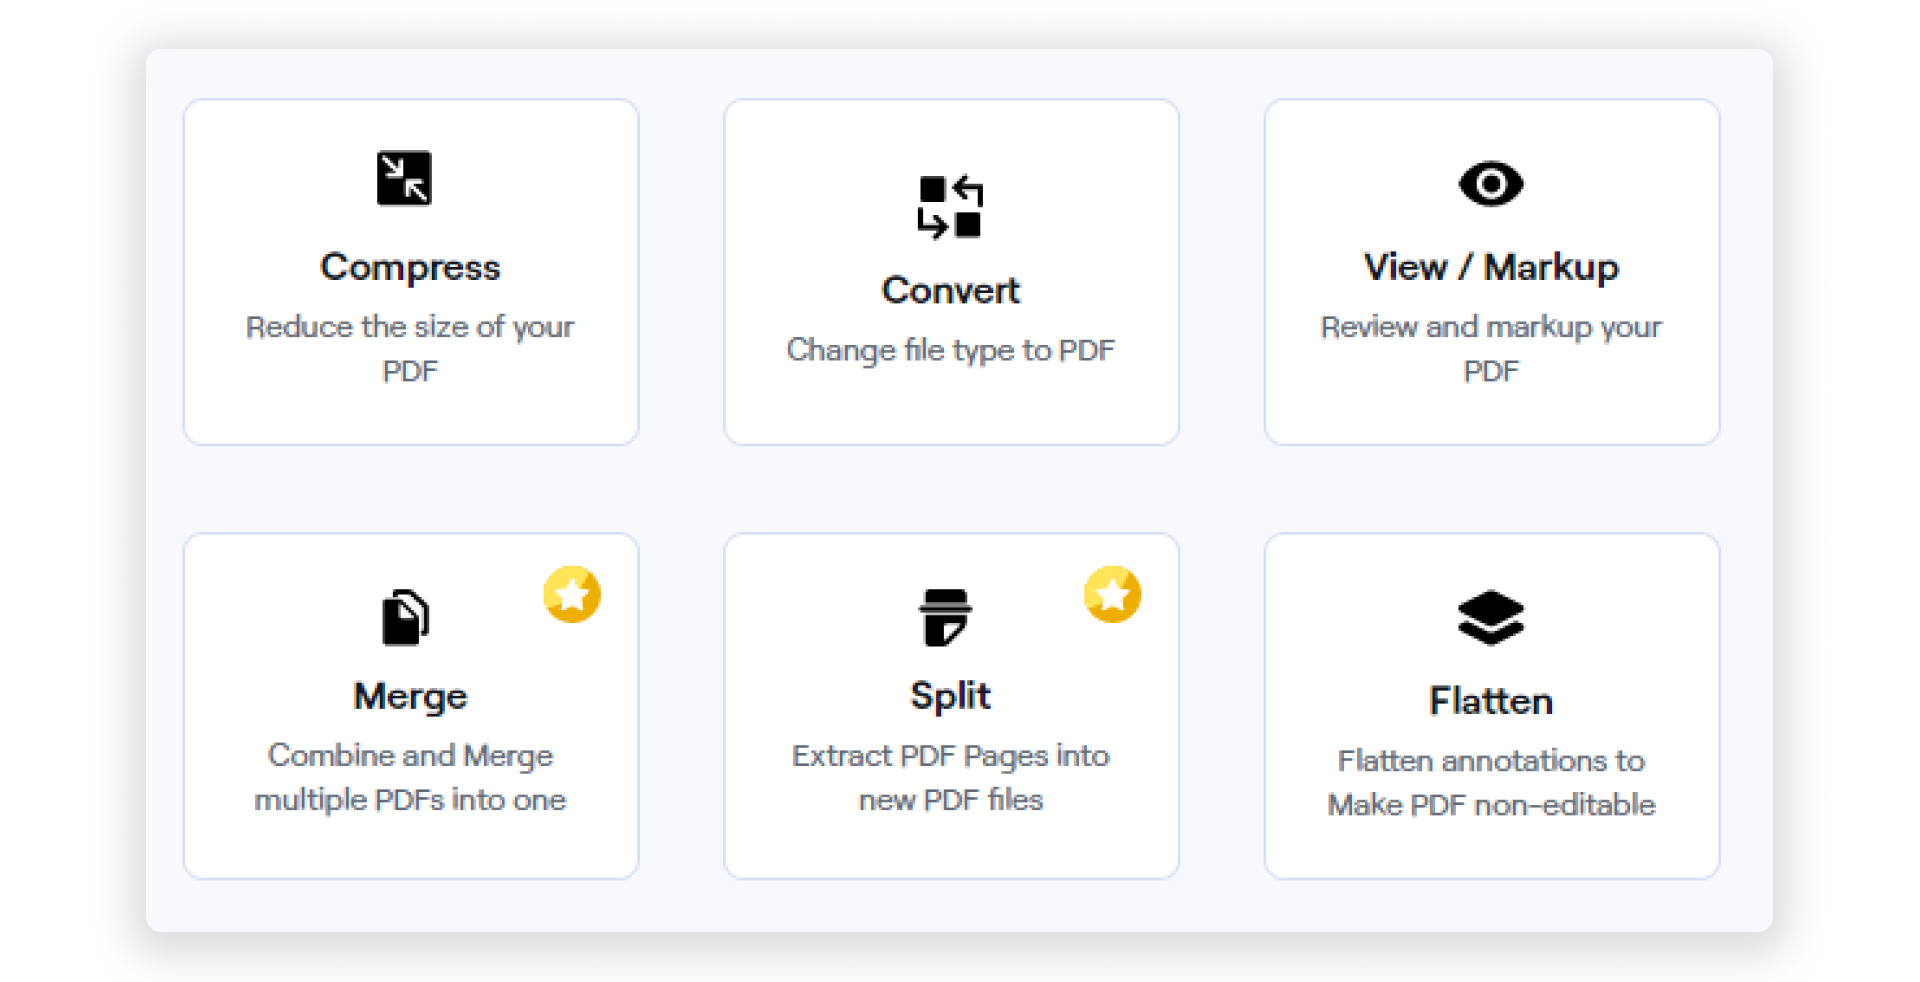Click the Convert file type icon

950,207
